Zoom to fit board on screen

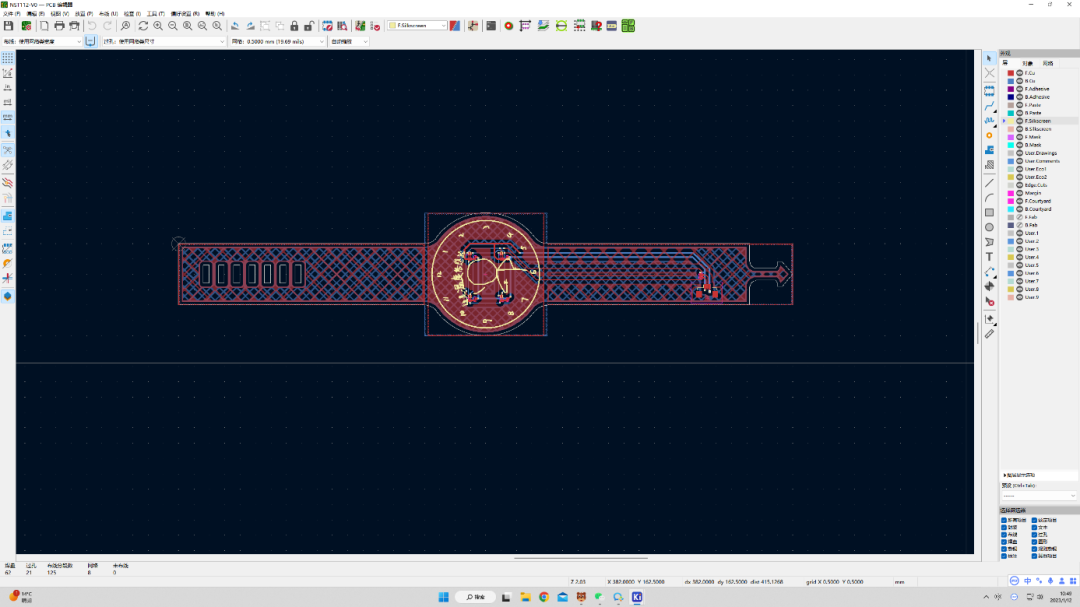click(188, 26)
